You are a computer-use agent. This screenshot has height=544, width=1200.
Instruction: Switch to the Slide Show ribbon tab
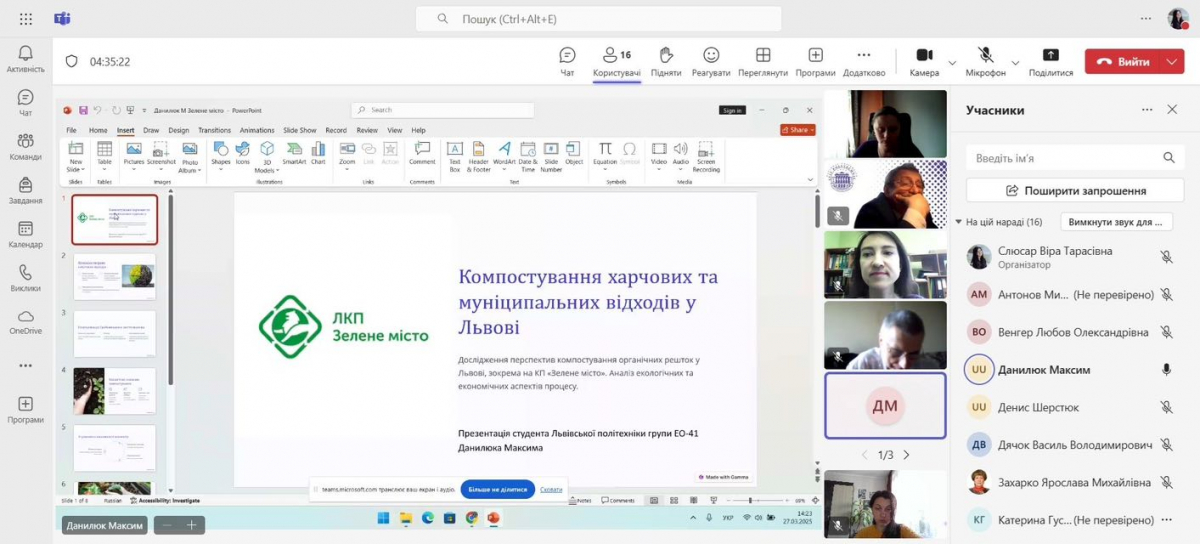(300, 130)
